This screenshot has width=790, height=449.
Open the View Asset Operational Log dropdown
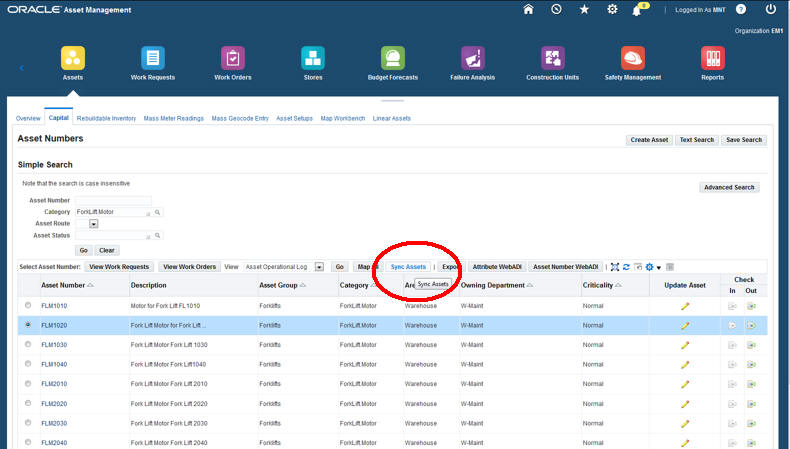coord(319,267)
